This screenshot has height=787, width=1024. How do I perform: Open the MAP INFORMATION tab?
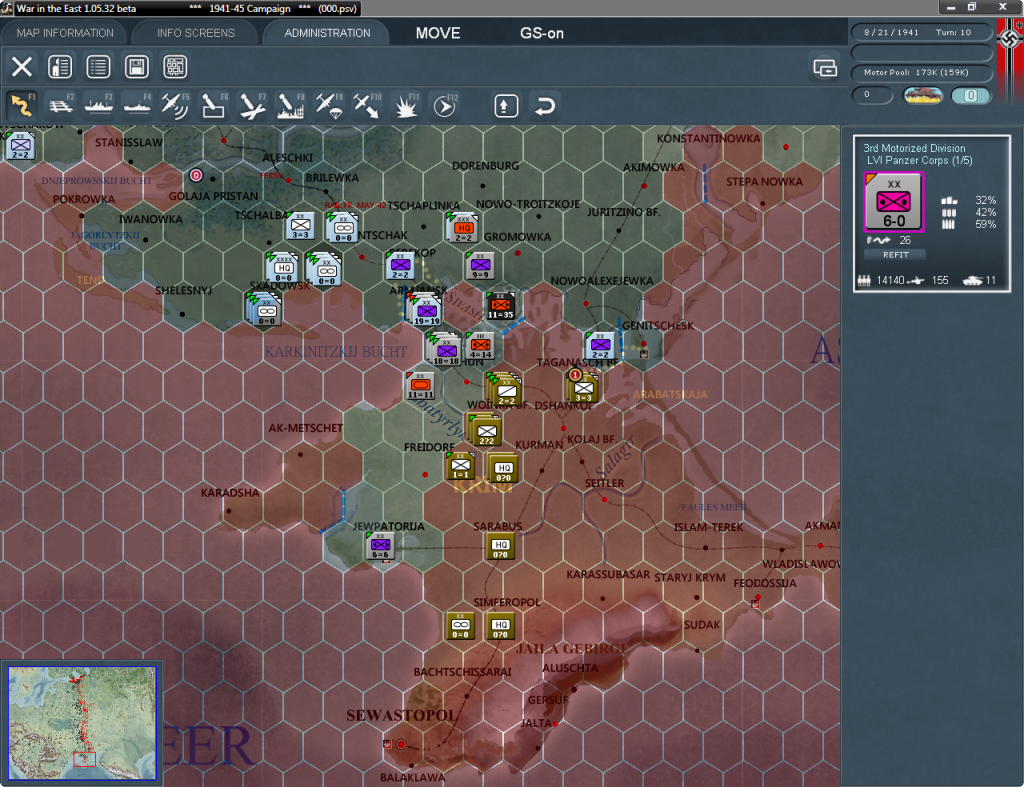point(65,33)
